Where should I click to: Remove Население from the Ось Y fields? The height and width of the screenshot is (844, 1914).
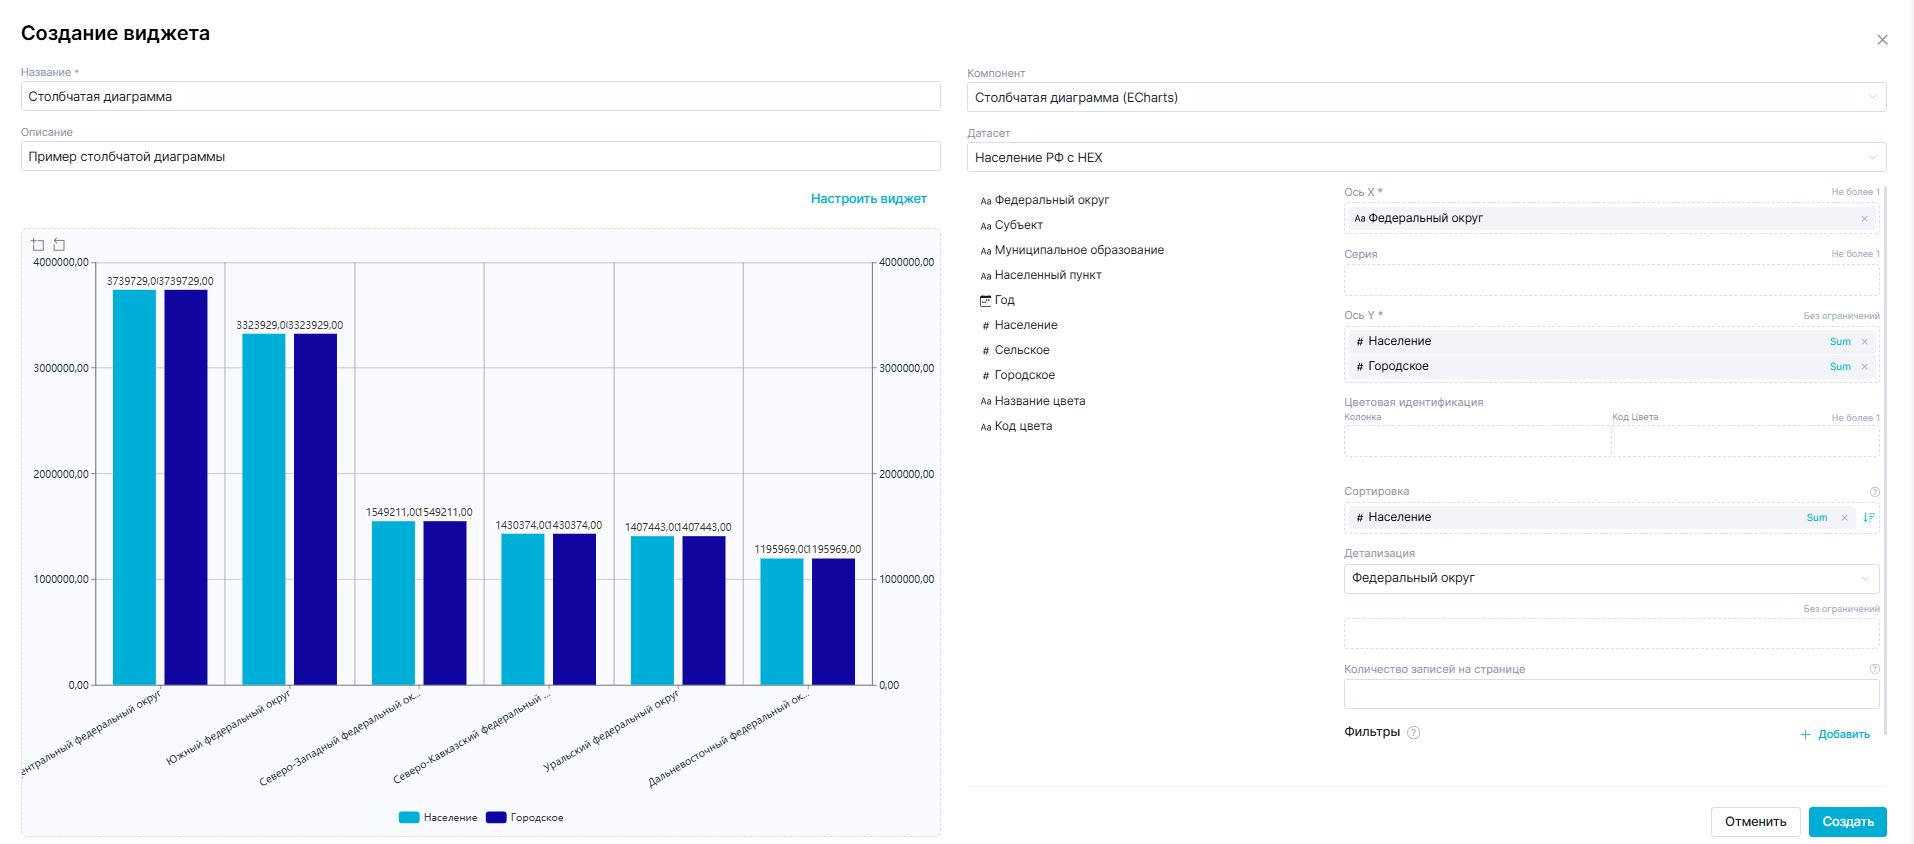click(1864, 342)
